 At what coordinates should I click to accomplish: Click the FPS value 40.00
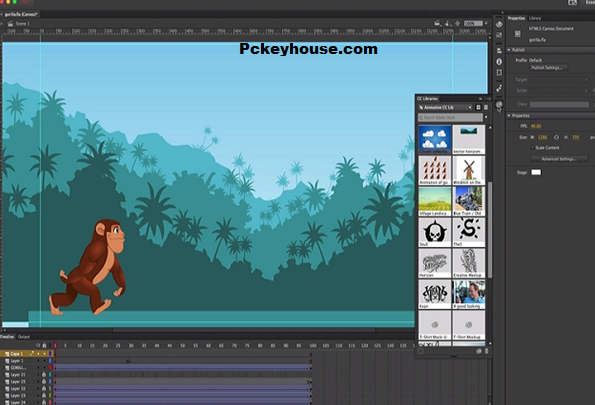tap(536, 126)
